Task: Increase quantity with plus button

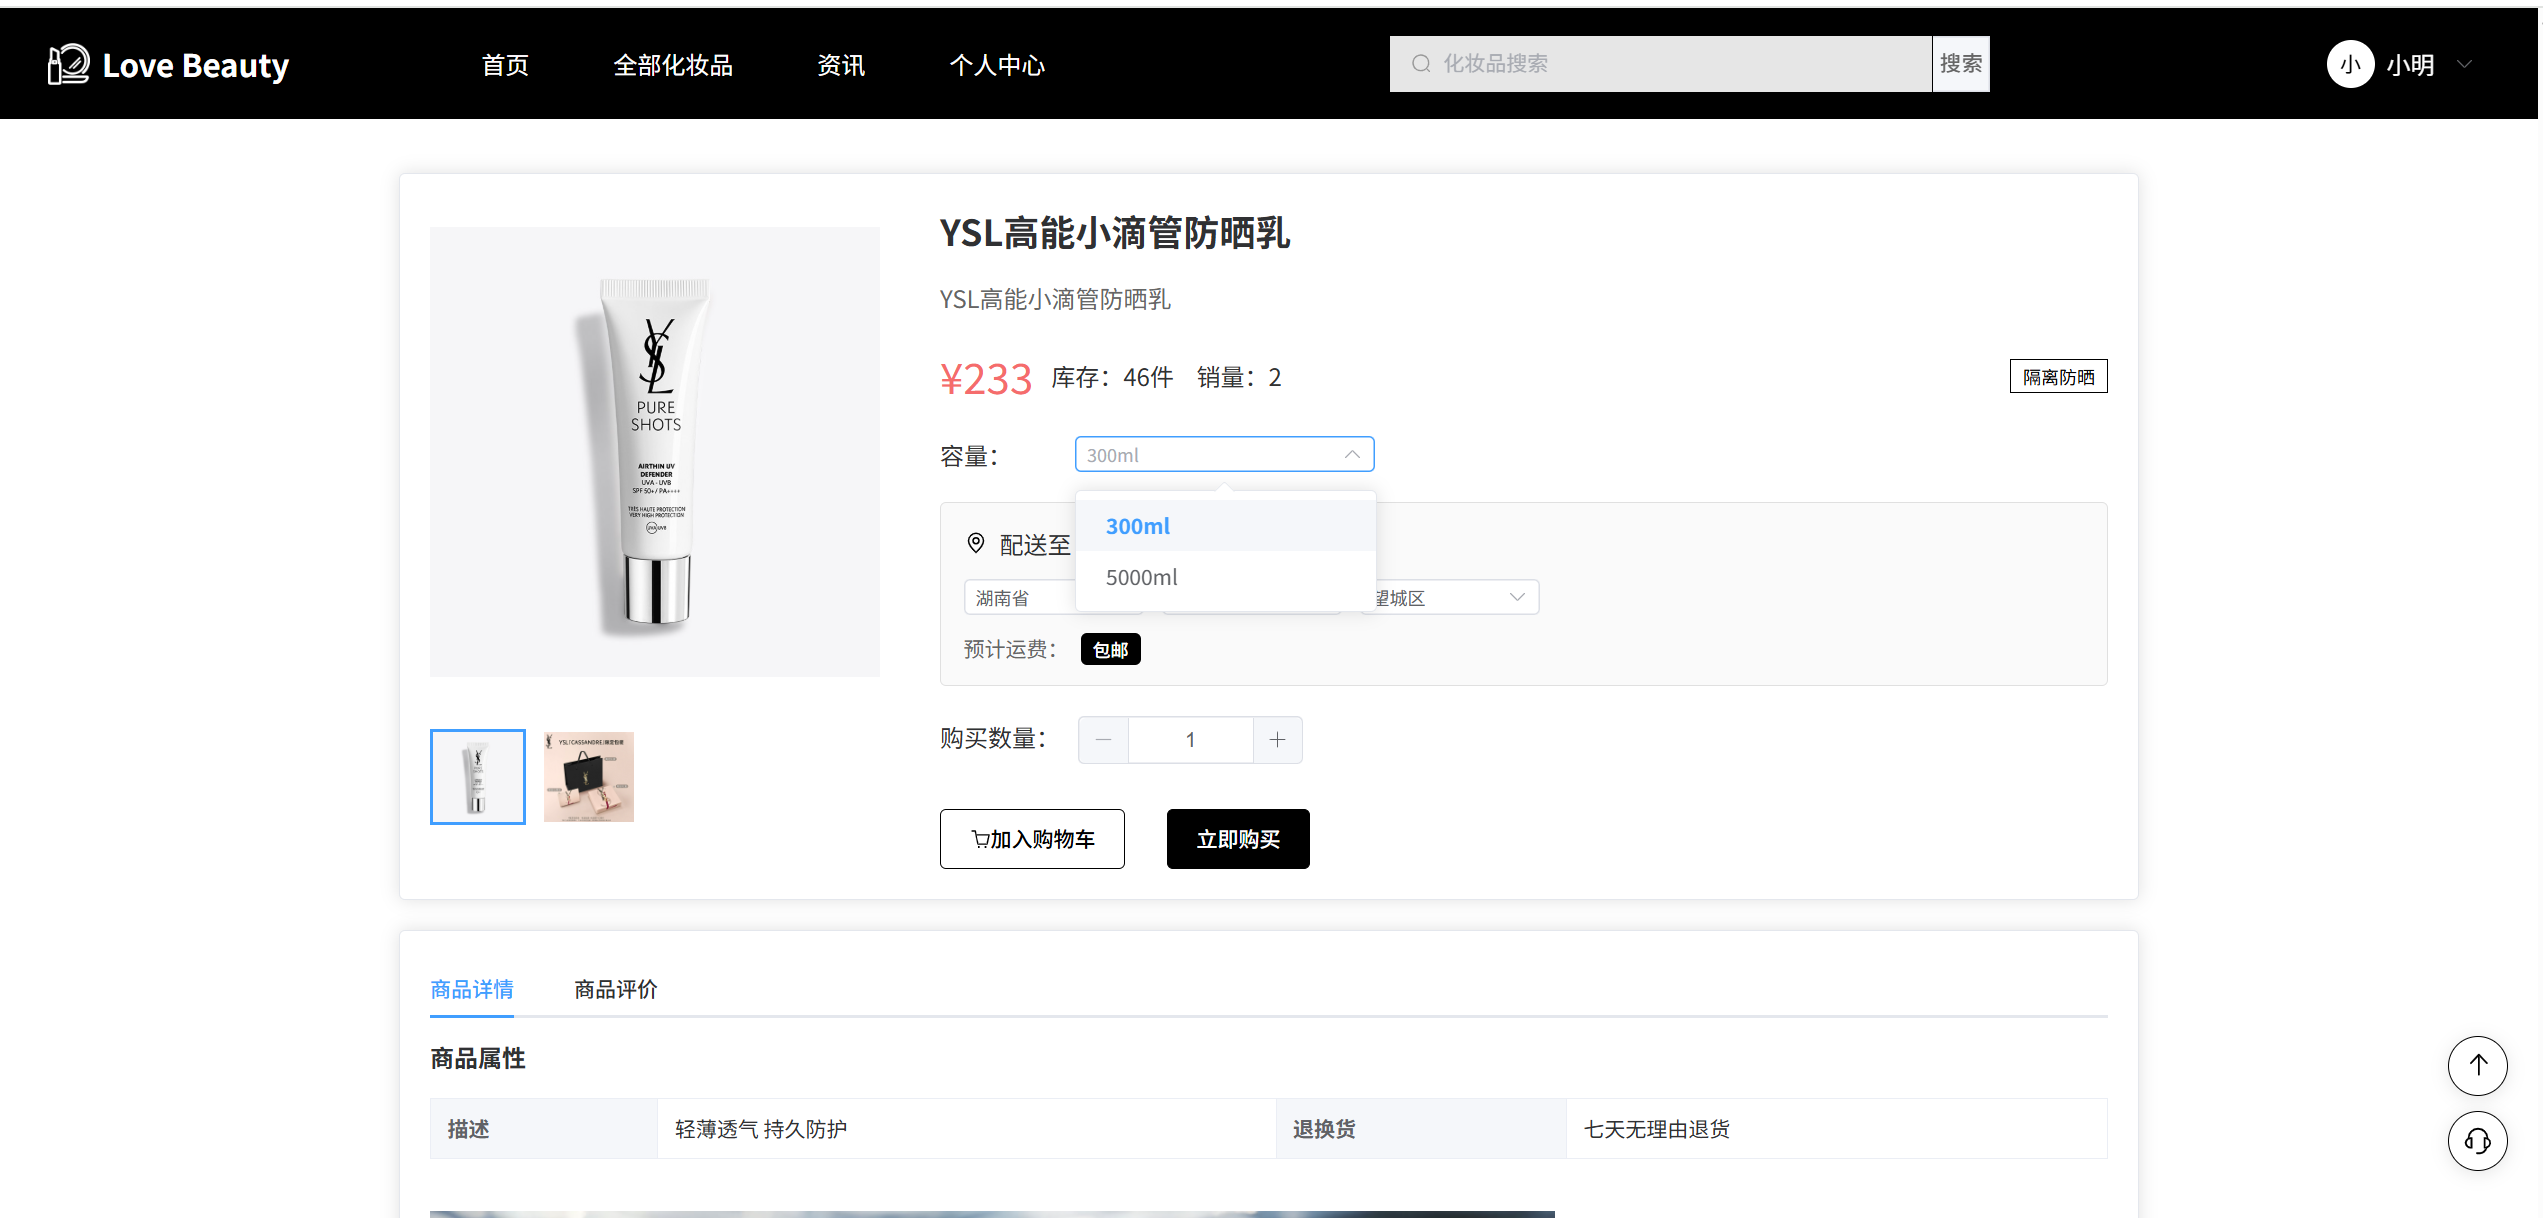Action: [1277, 740]
